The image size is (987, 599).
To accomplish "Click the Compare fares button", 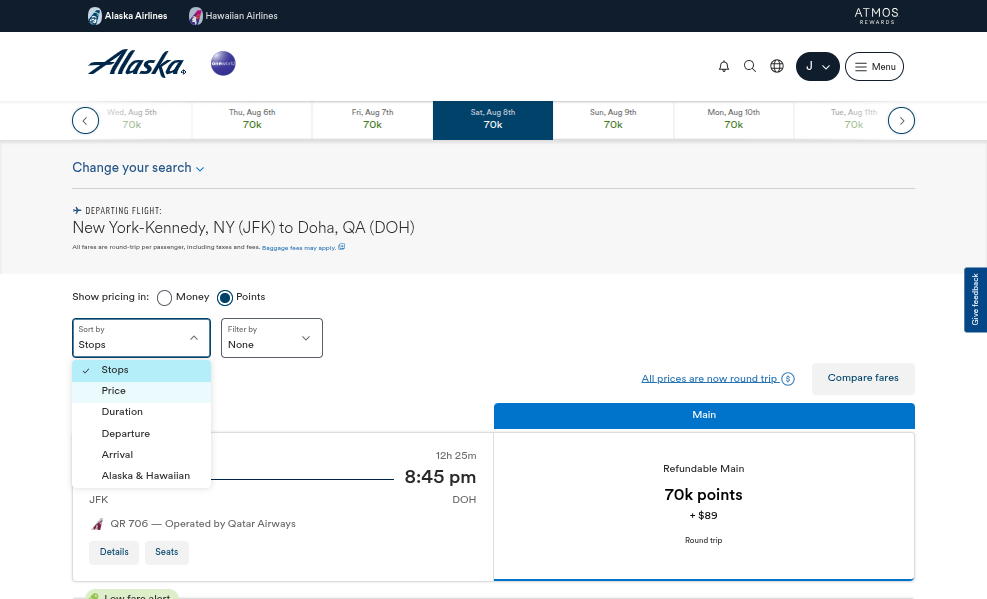I will pos(863,378).
